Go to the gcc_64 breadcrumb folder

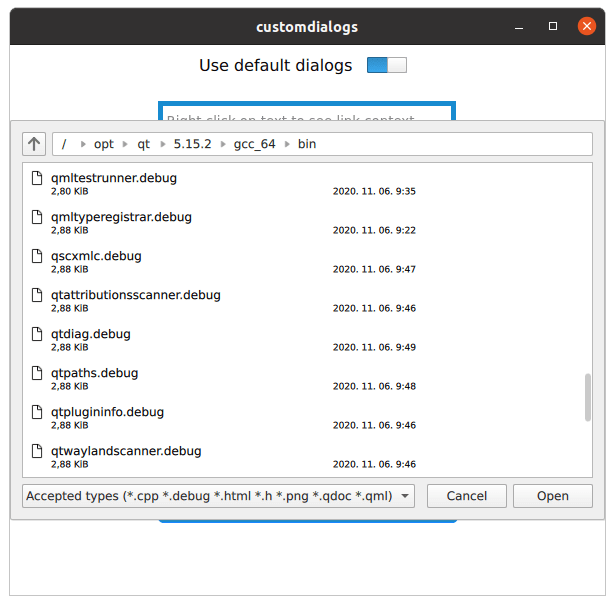coord(254,144)
